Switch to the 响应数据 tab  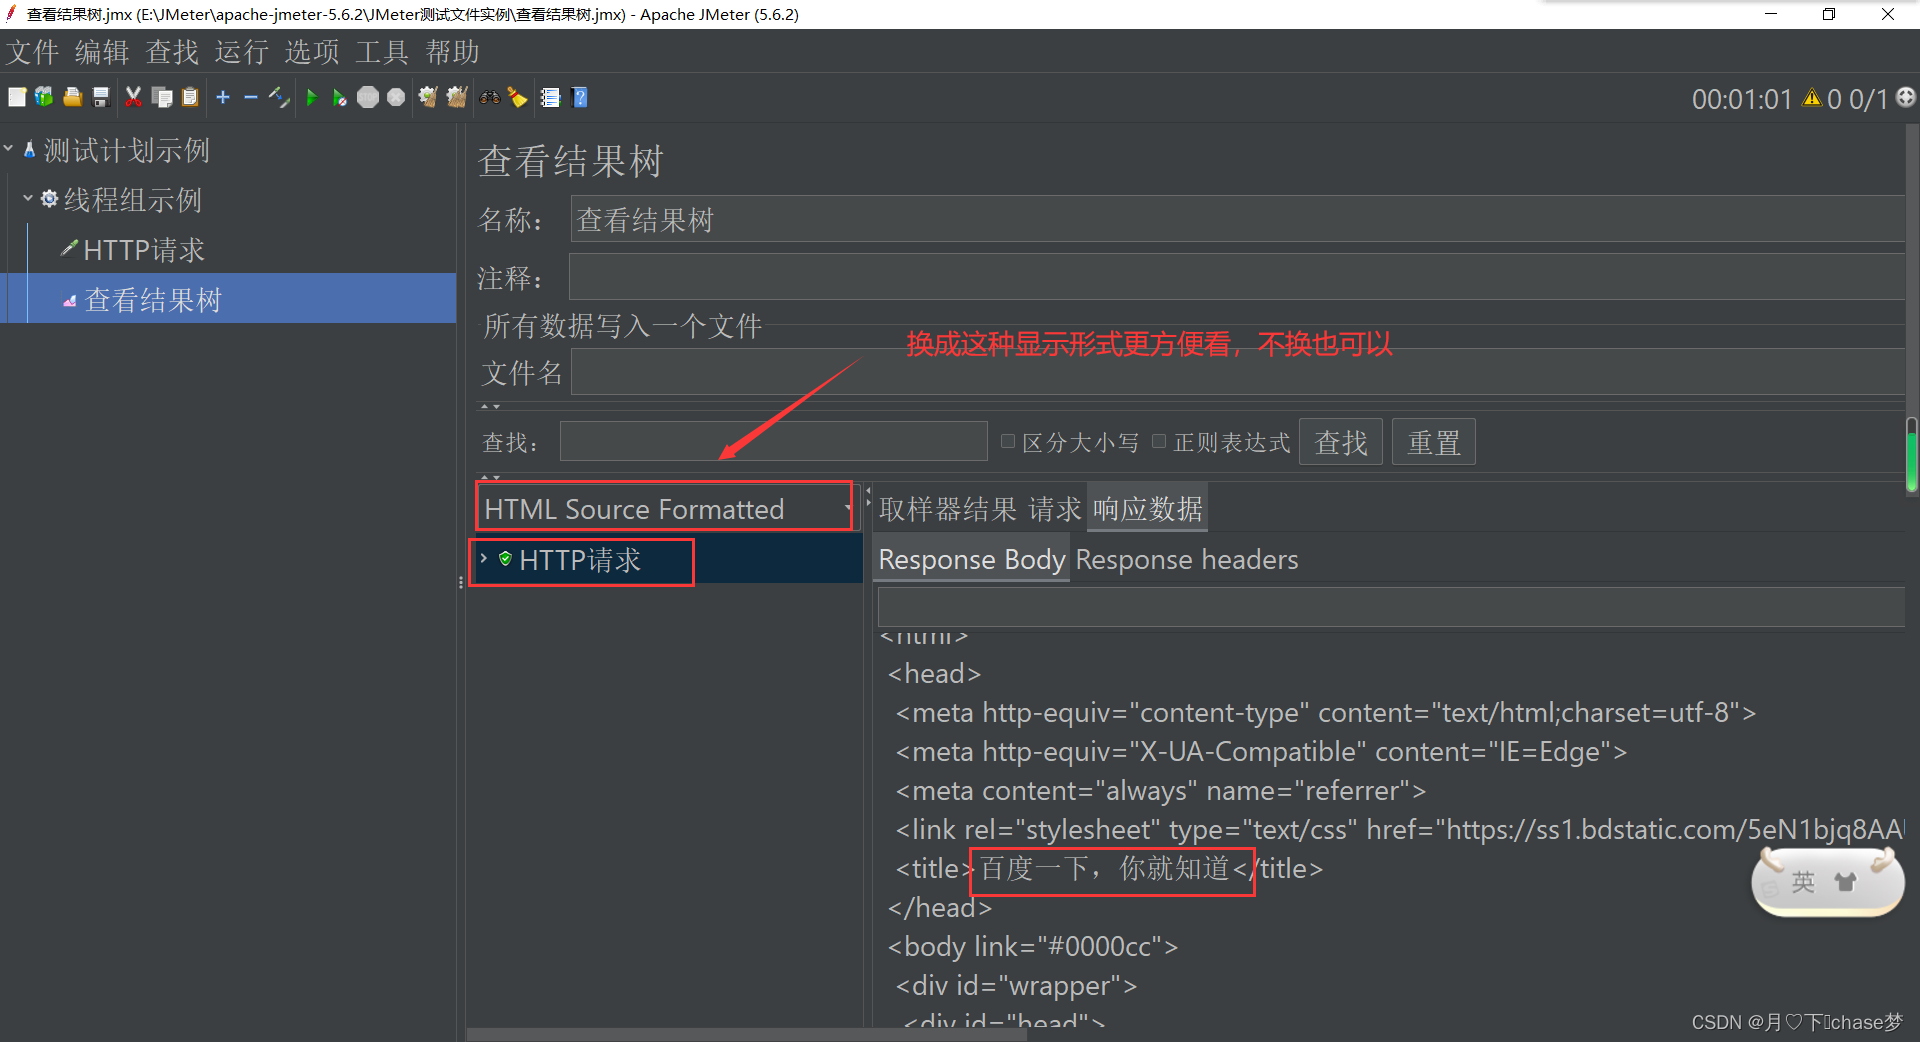pyautogui.click(x=1147, y=509)
